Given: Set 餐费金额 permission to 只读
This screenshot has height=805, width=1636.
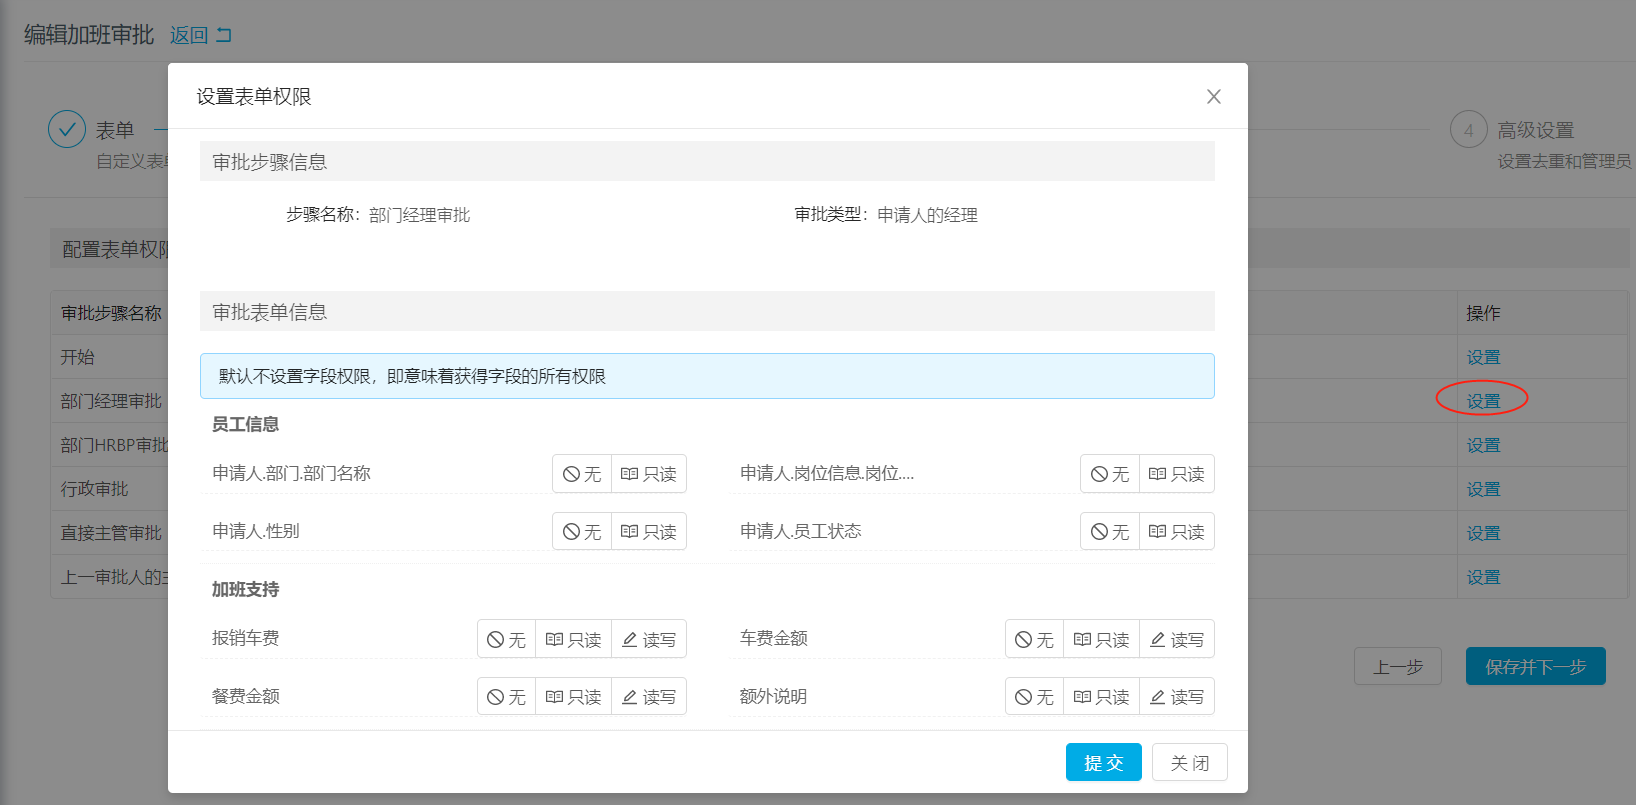Looking at the screenshot, I should (x=573, y=697).
